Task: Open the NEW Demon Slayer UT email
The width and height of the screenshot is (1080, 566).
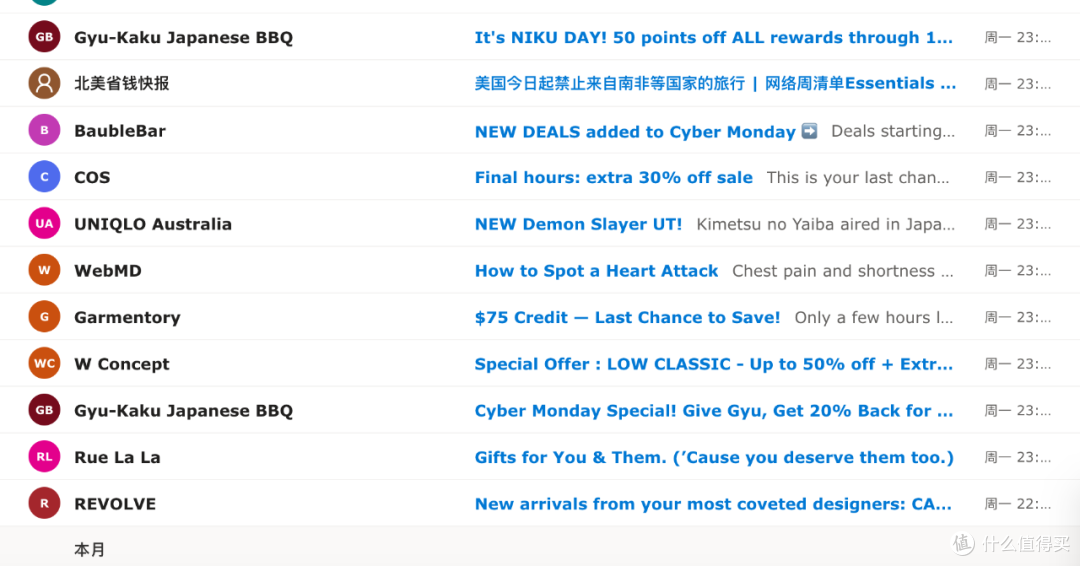Action: click(x=578, y=224)
